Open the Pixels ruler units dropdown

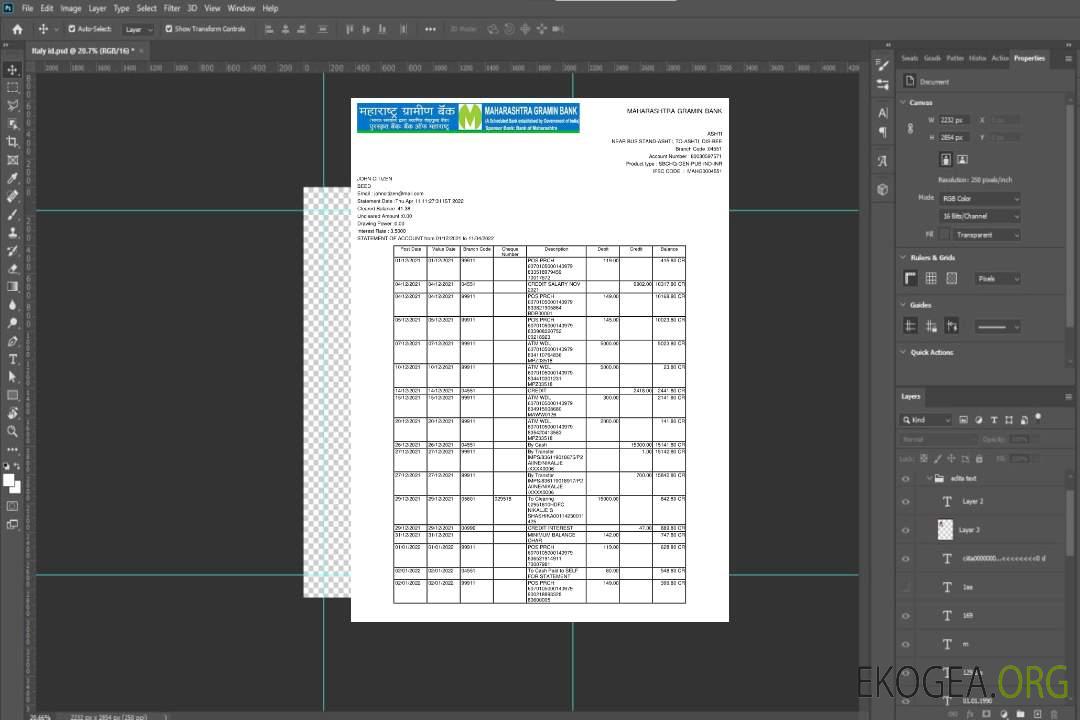tap(997, 278)
